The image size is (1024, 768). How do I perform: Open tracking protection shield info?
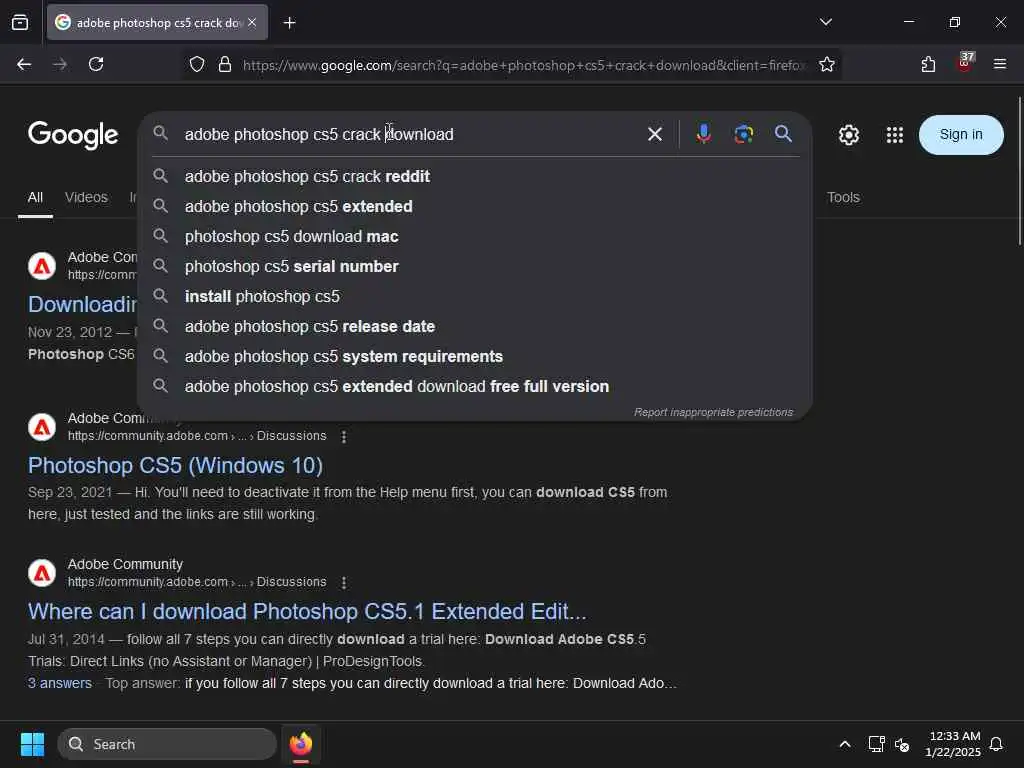tap(197, 64)
